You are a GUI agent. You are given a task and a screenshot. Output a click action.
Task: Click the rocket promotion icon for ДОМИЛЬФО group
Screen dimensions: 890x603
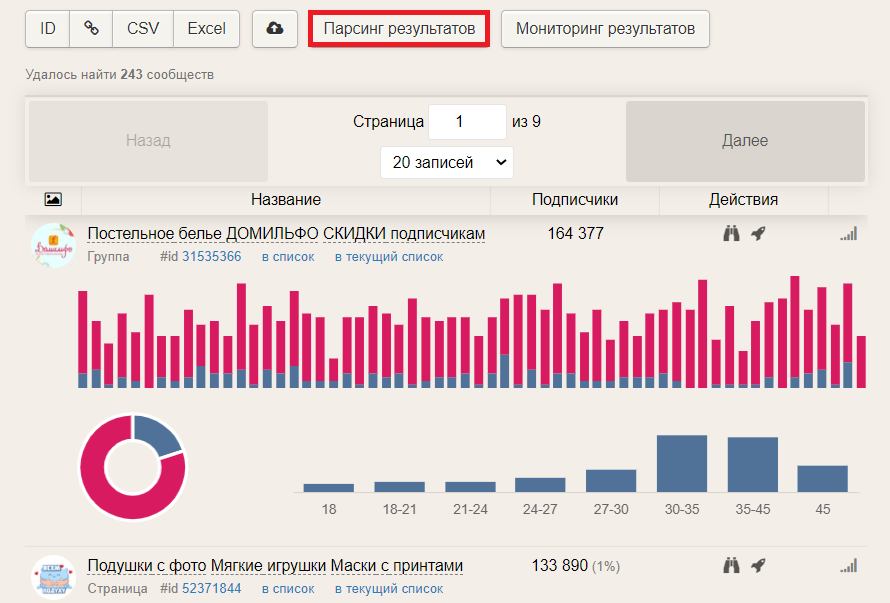point(758,232)
